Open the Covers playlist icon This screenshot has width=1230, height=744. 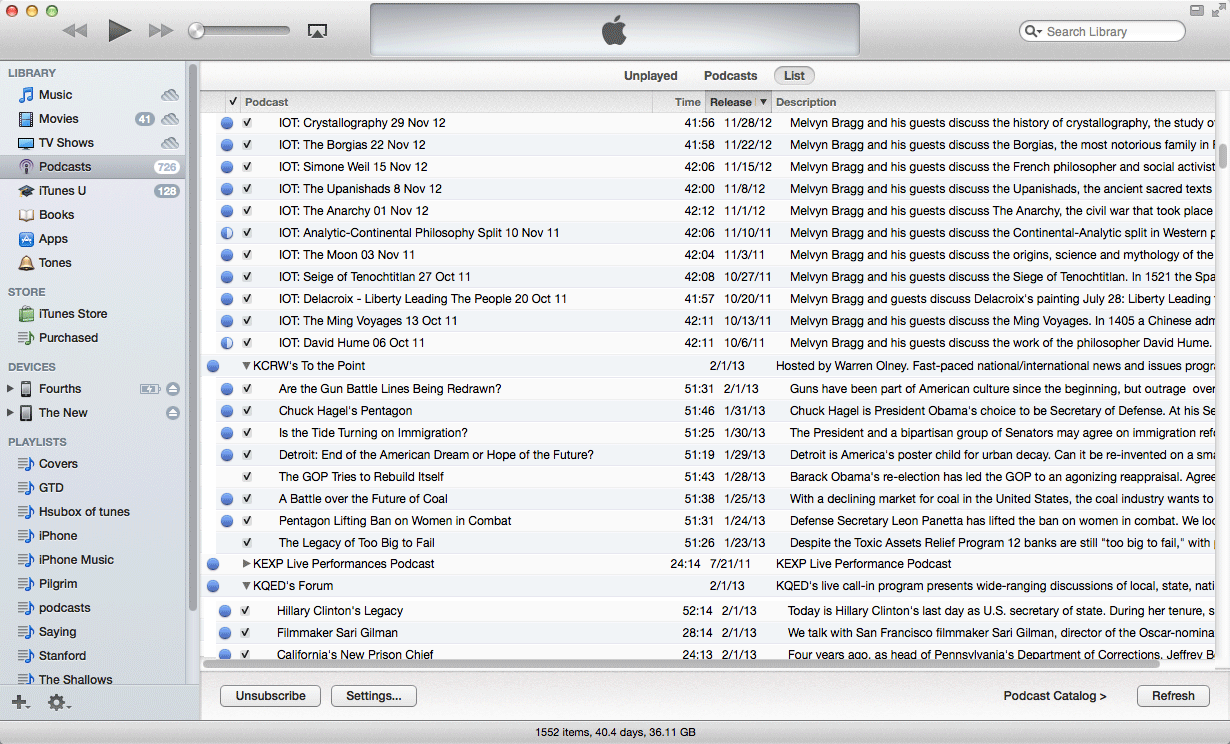(x=27, y=464)
